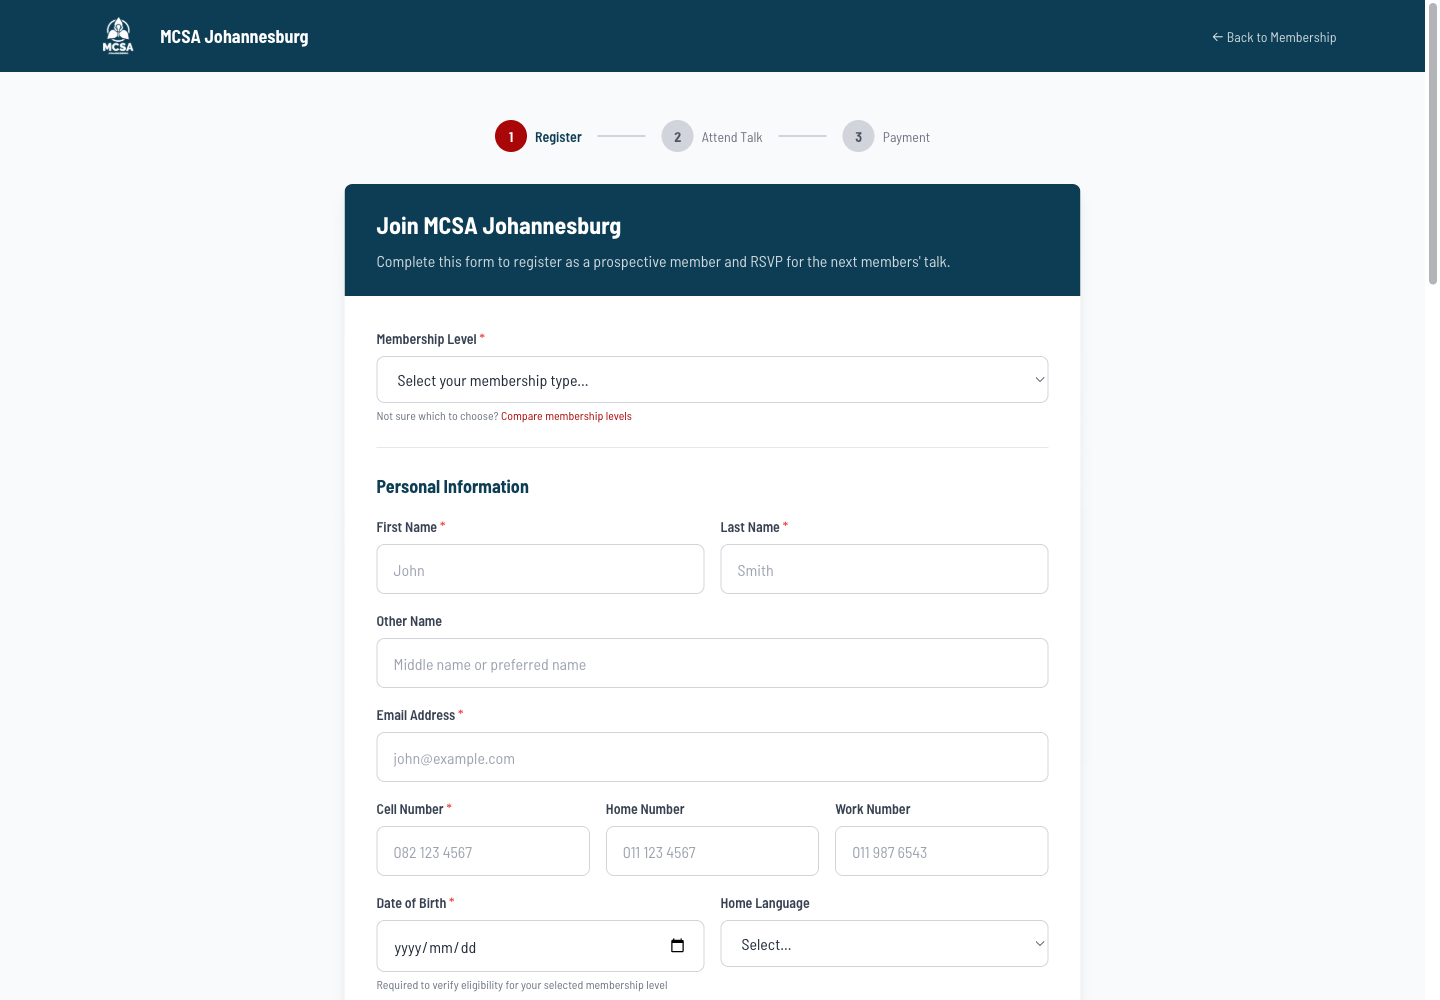Click into the Other Name field
Viewport: 1440px width, 1000px height.
(712, 663)
